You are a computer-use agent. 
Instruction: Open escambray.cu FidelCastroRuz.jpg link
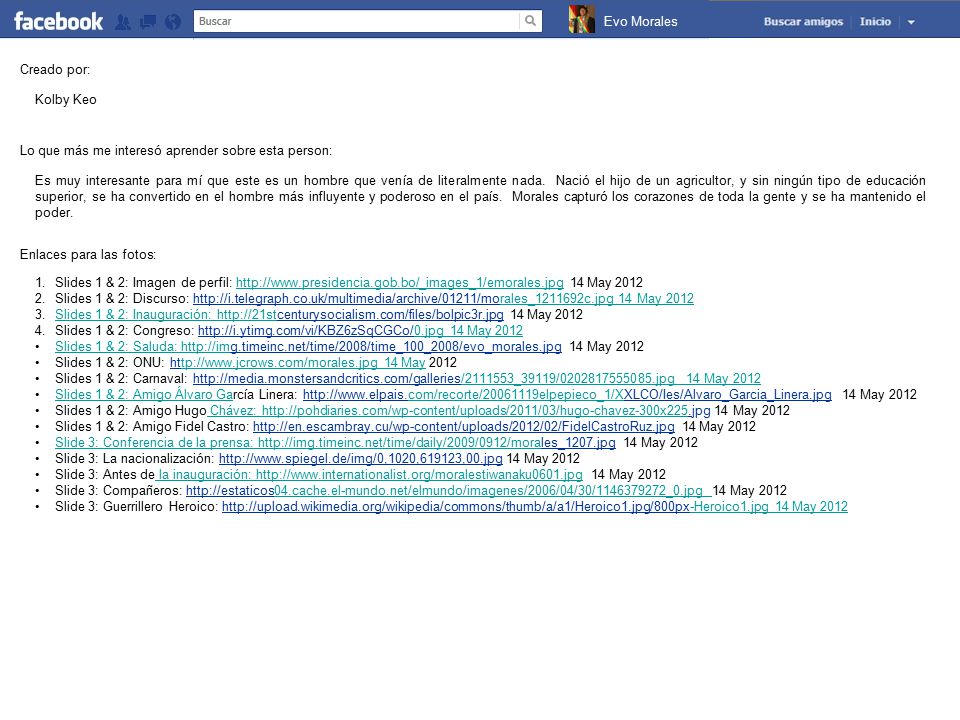pyautogui.click(x=463, y=426)
